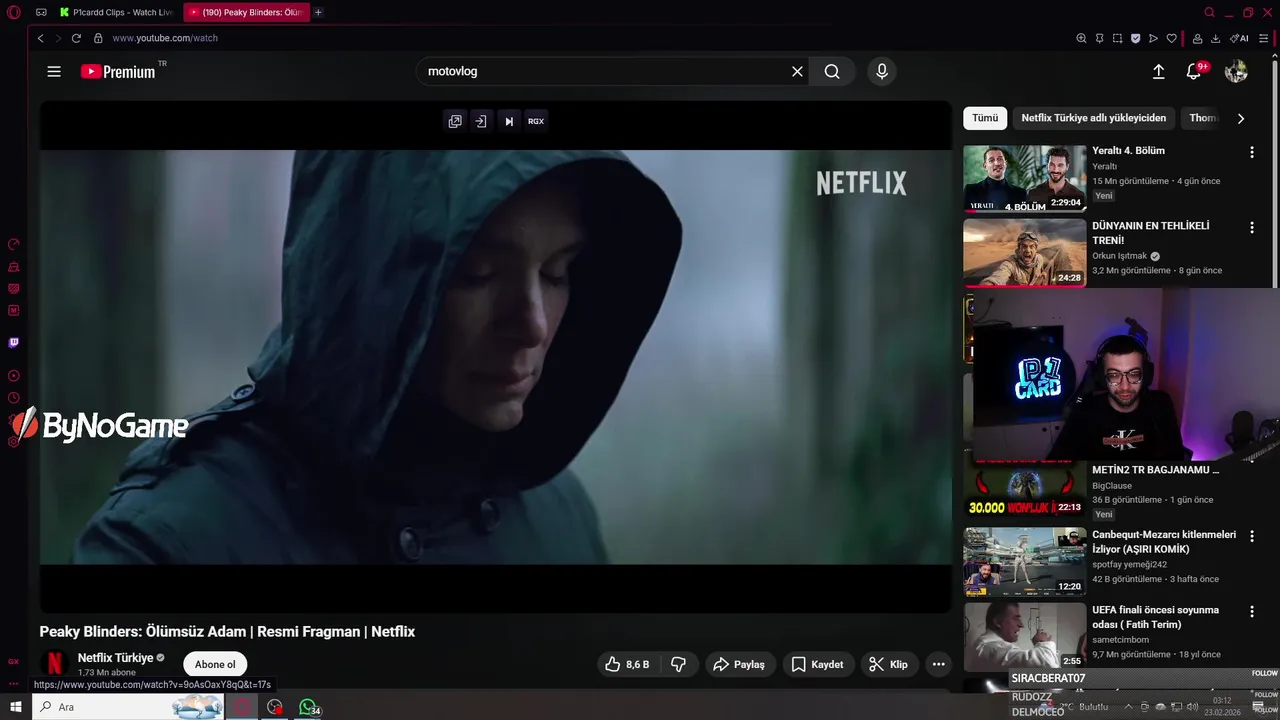Open the browser profile icon
The height and width of the screenshot is (720, 1280).
tap(1197, 38)
